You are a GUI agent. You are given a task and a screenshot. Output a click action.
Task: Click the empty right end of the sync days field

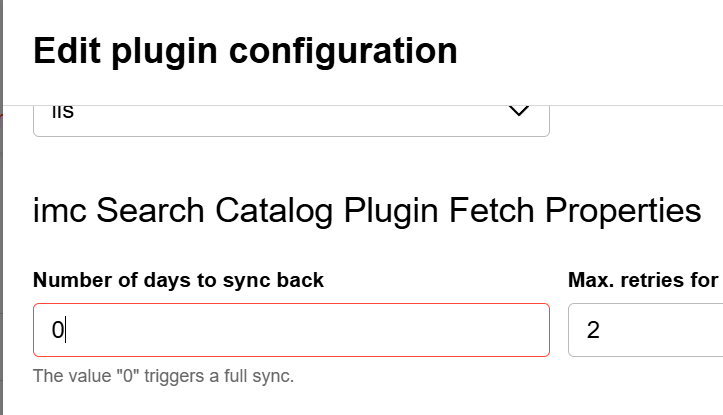[x=500, y=330]
